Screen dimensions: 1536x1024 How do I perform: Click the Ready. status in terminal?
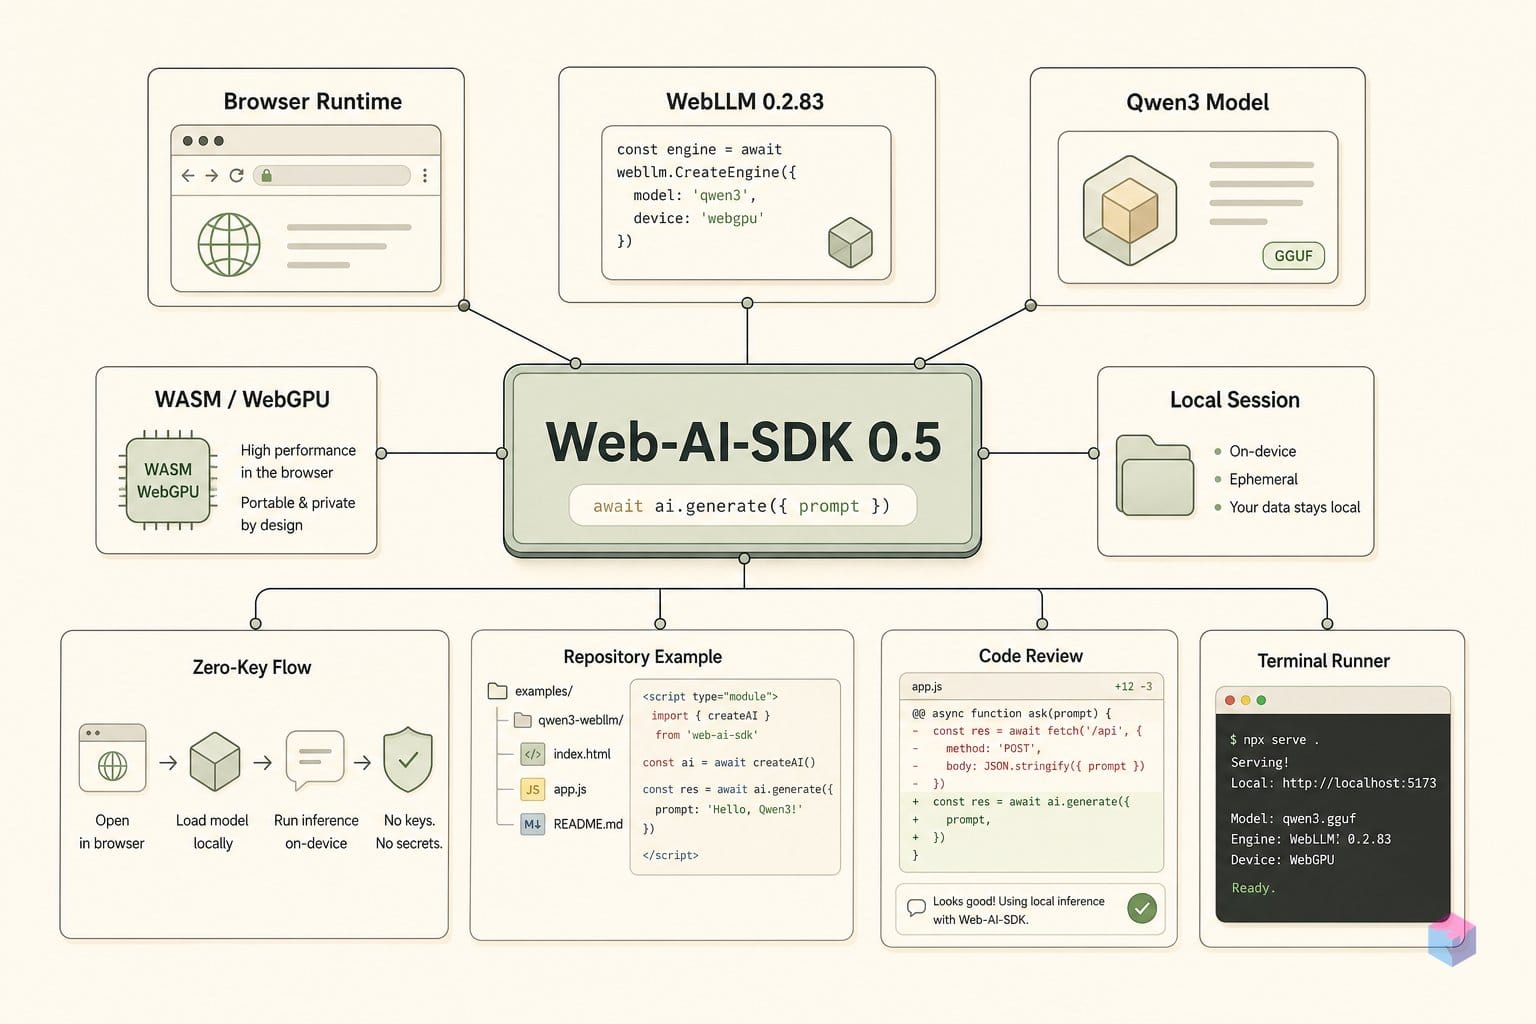[1253, 888]
